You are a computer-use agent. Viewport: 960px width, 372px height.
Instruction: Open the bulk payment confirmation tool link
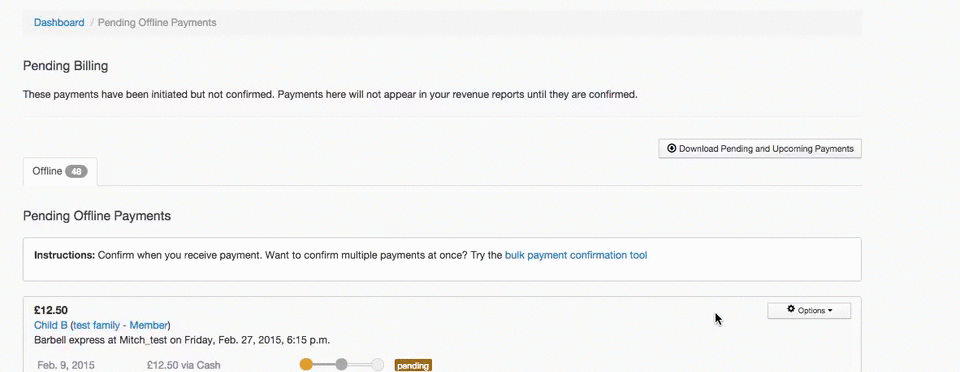click(576, 255)
